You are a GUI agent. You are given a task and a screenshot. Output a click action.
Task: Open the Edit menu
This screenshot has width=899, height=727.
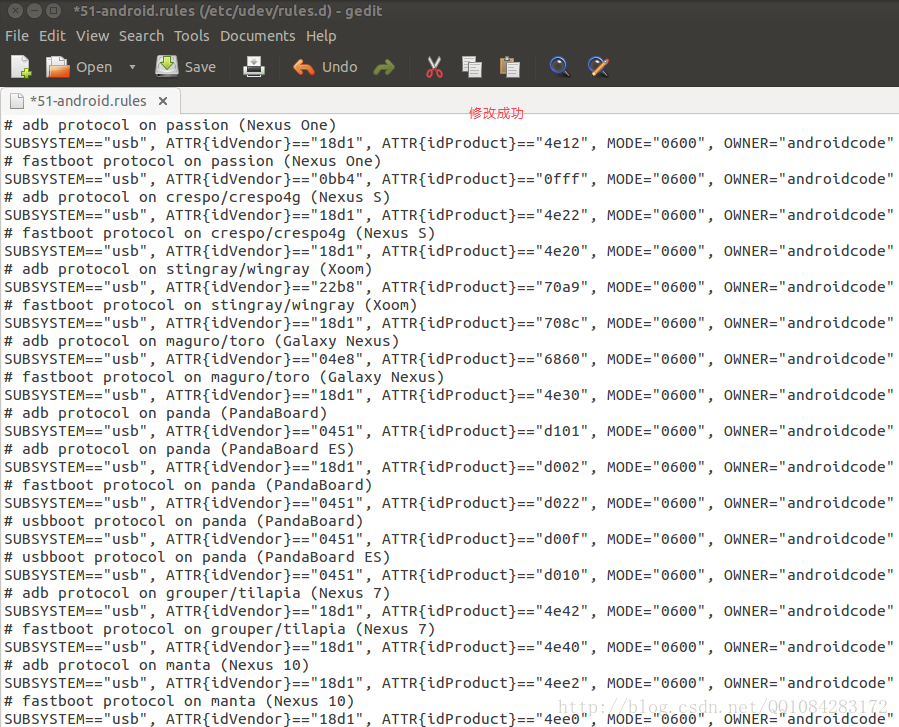click(x=52, y=36)
